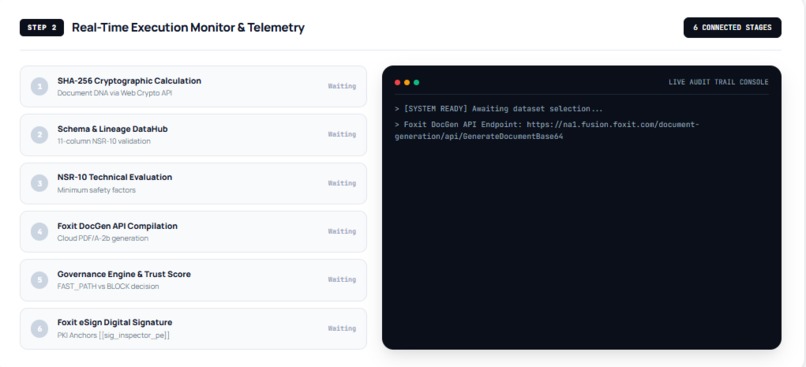Click the step 2 number circle icon
Viewport: 806px width, 367px height.
click(x=40, y=135)
